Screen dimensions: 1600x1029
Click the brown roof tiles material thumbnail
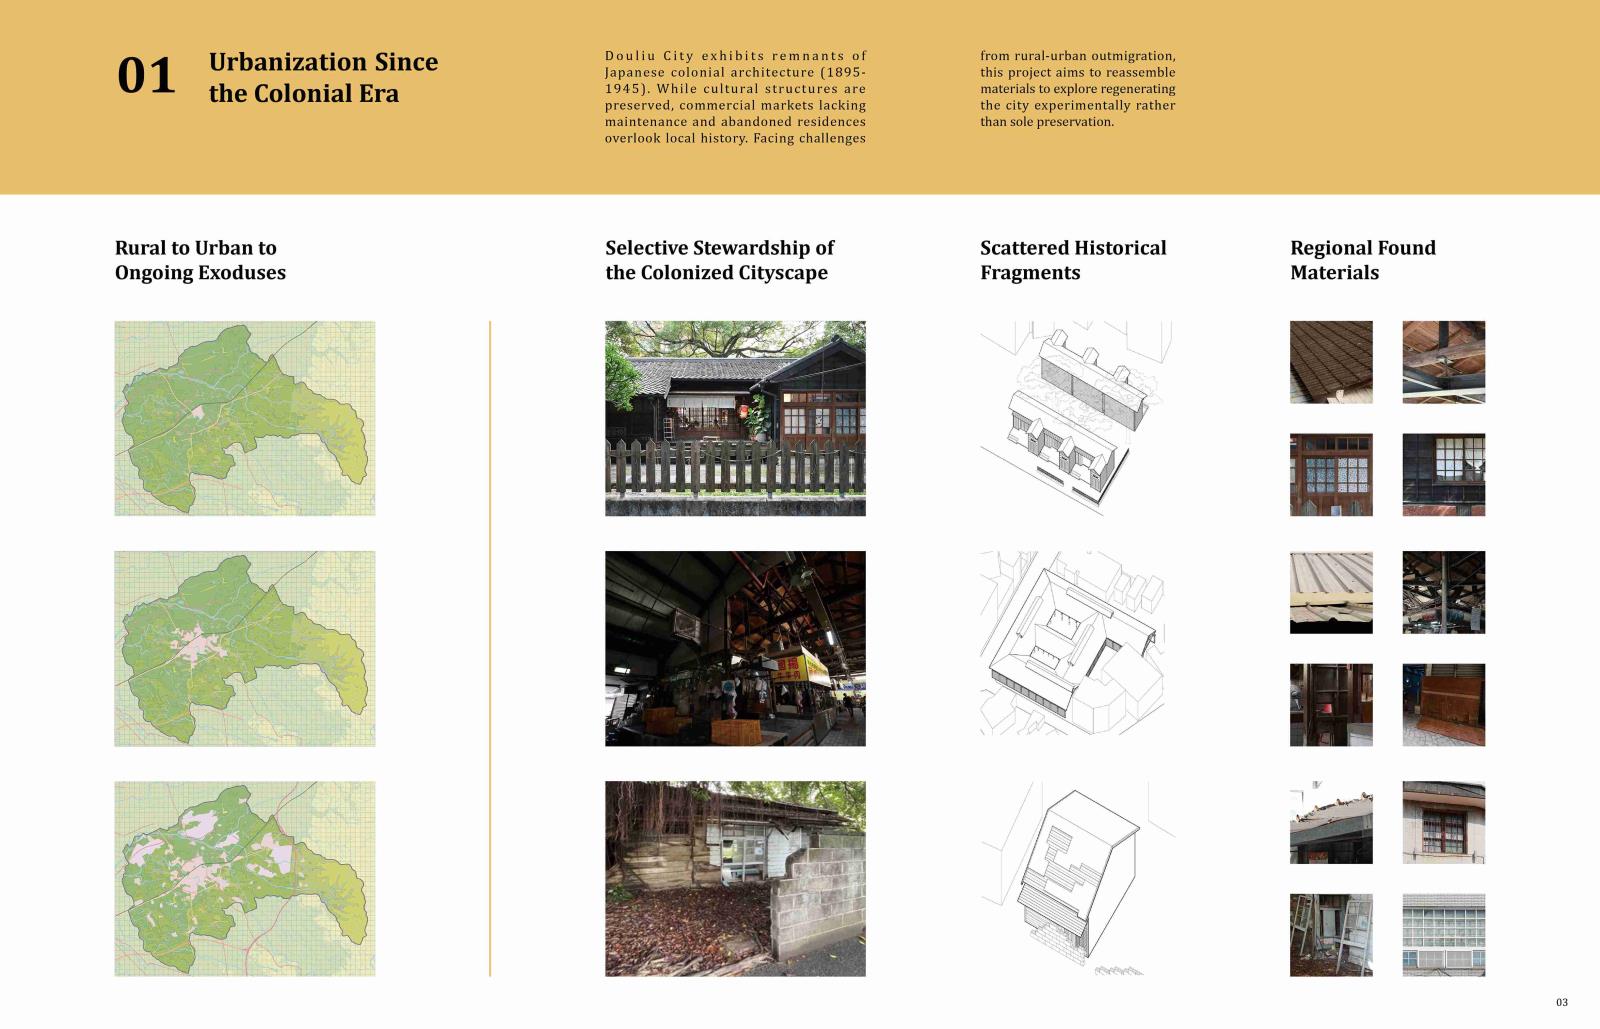pyautogui.click(x=1331, y=362)
